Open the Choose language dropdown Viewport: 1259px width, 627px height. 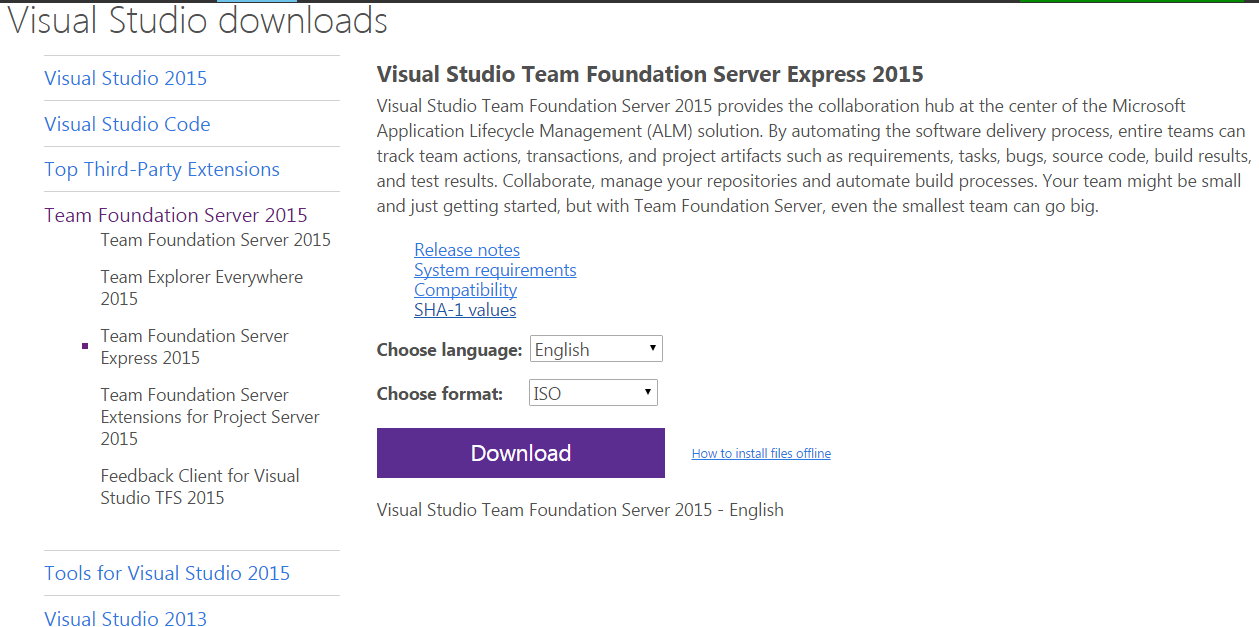(595, 350)
